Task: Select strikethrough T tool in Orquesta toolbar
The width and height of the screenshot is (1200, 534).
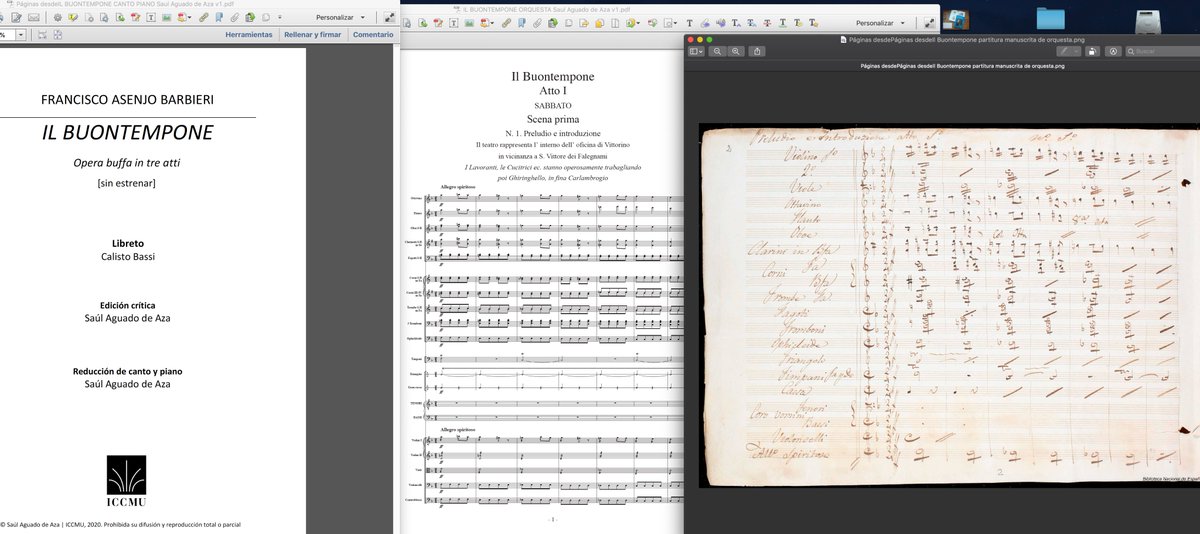Action: 767,23
